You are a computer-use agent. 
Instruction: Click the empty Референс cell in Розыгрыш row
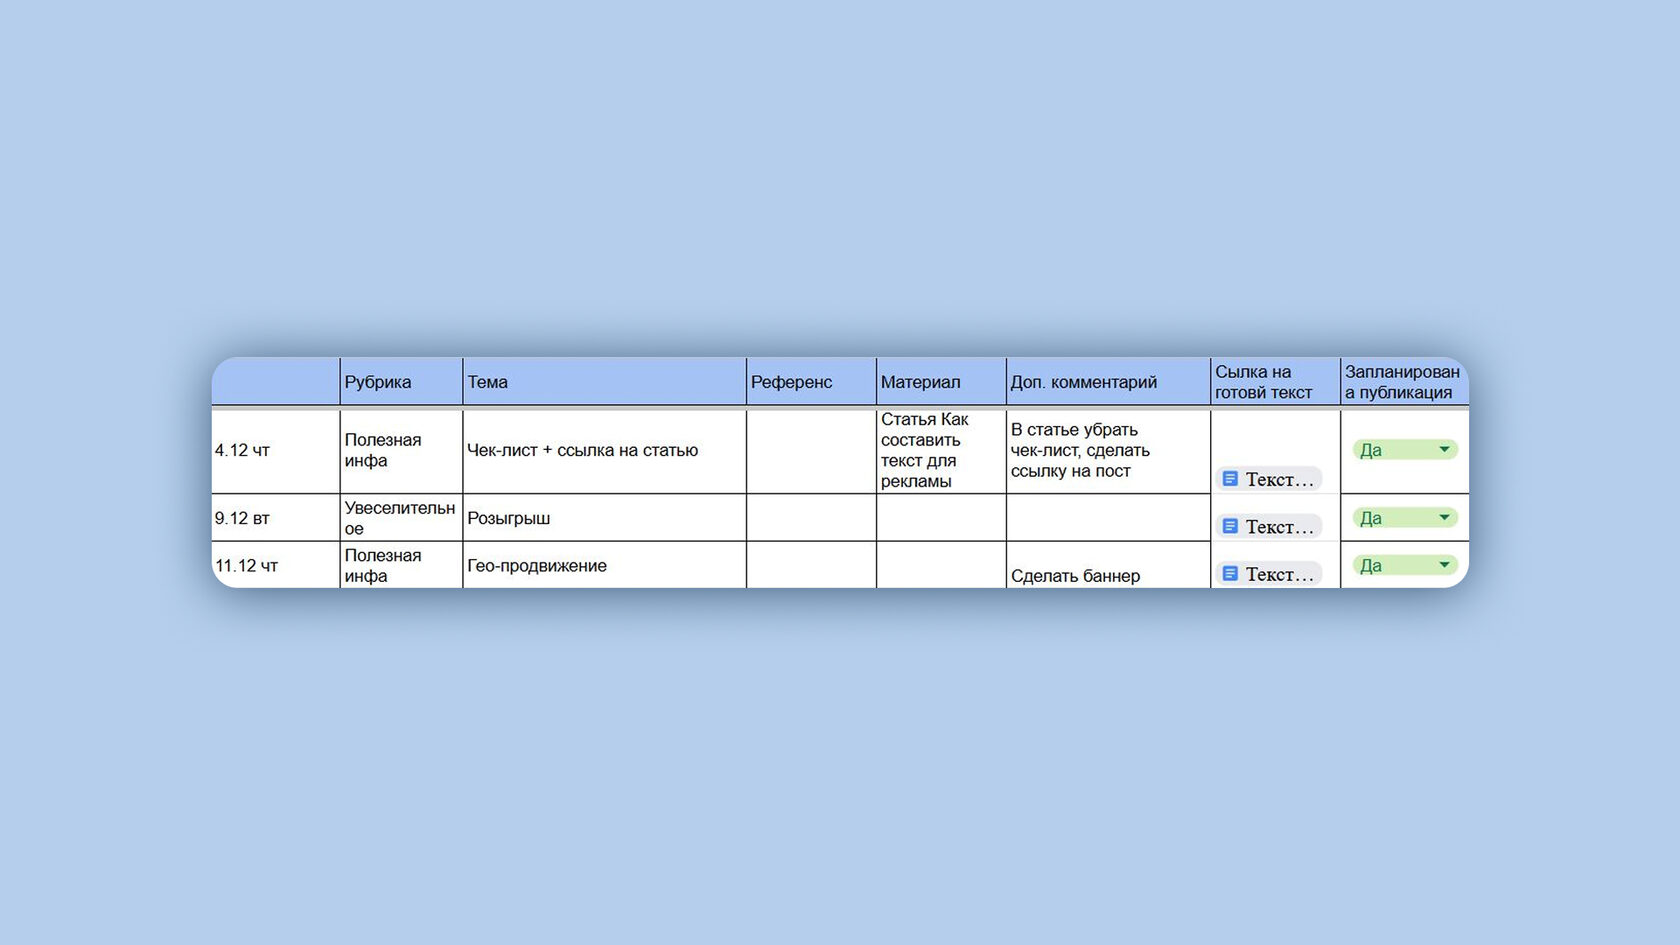pos(811,518)
